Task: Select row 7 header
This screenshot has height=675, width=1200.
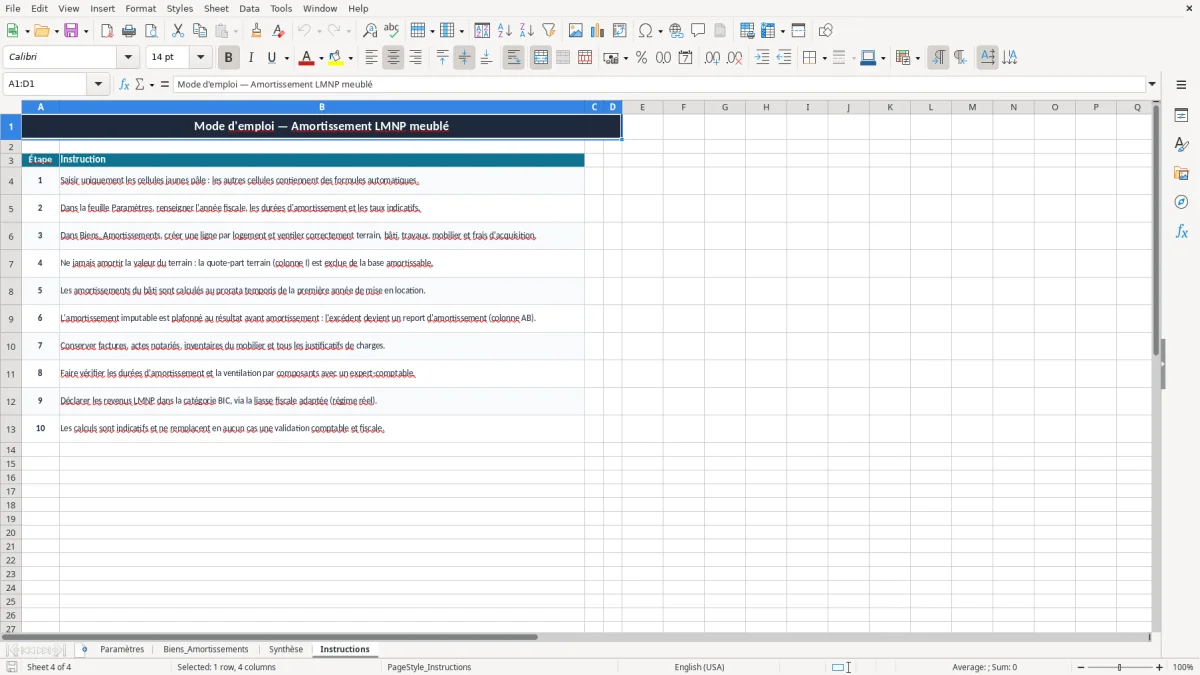Action: [11, 263]
